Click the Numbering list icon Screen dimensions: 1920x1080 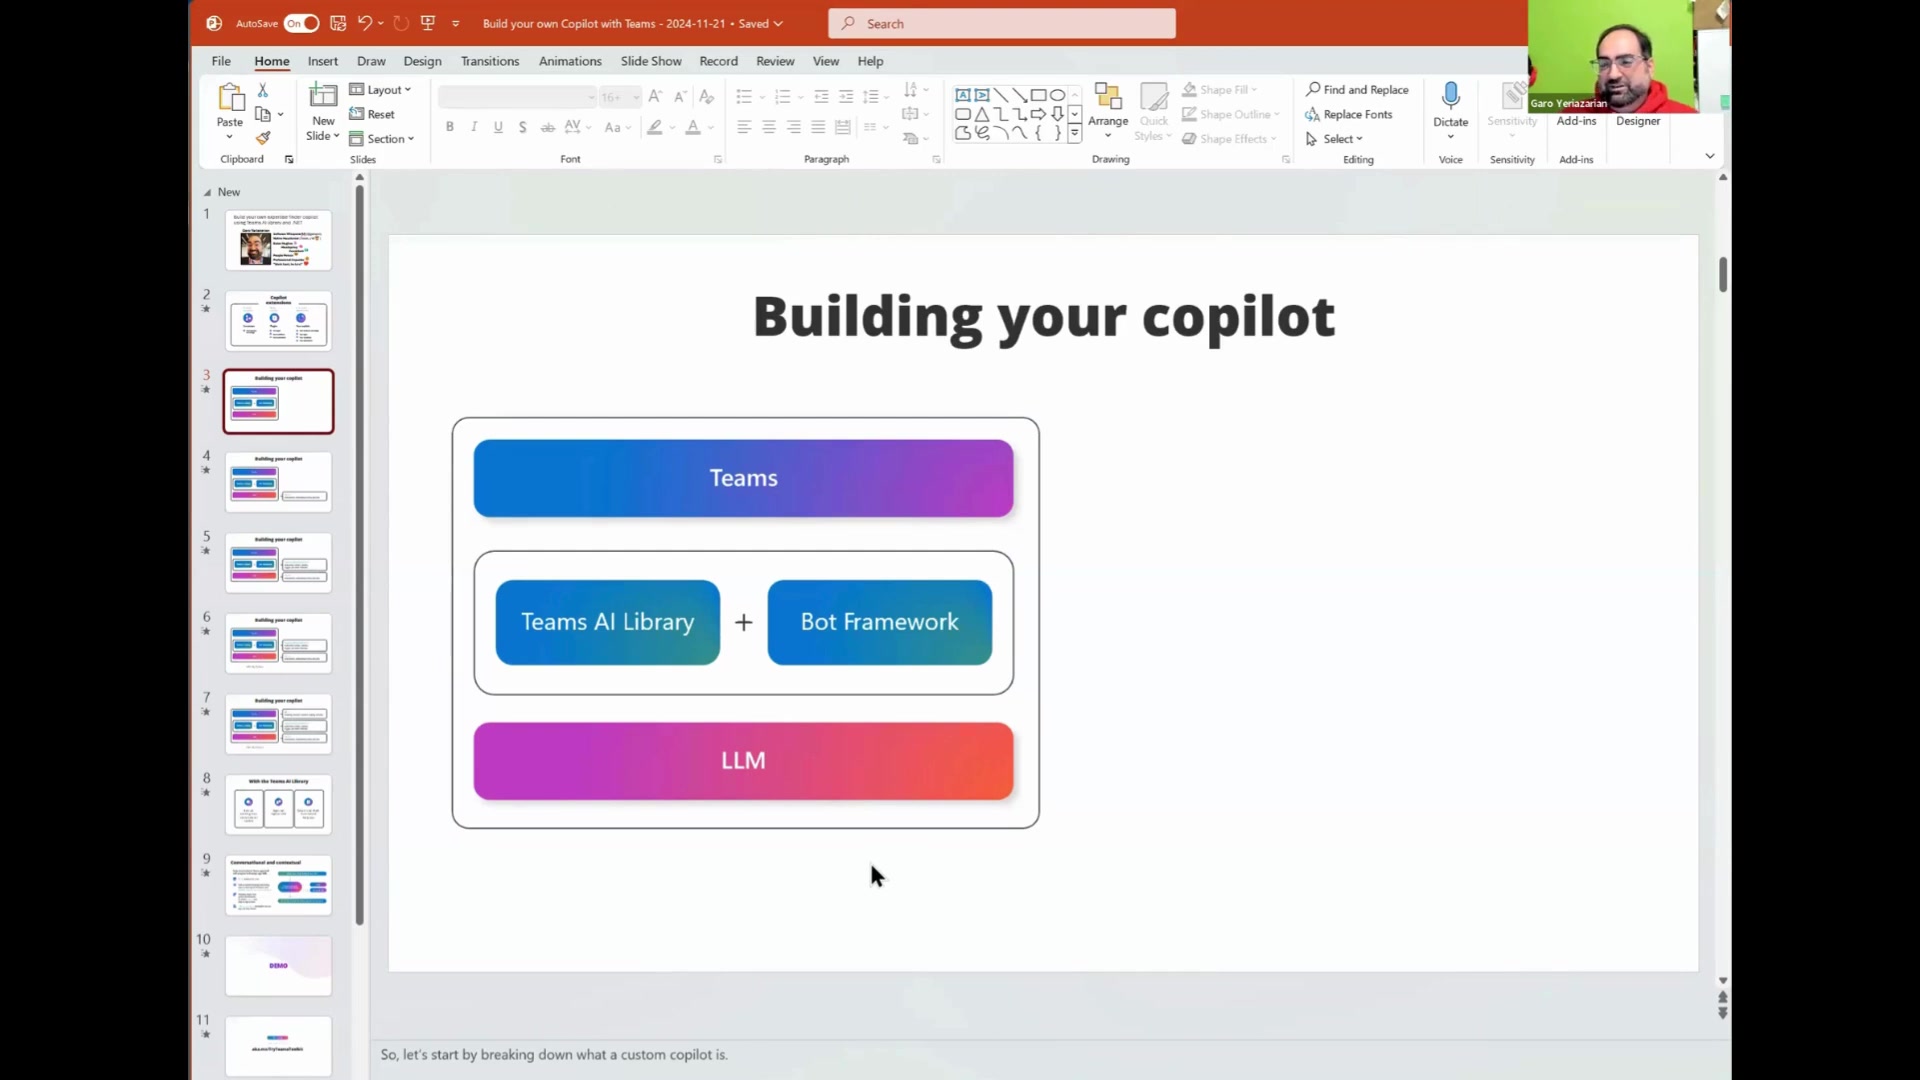click(782, 97)
